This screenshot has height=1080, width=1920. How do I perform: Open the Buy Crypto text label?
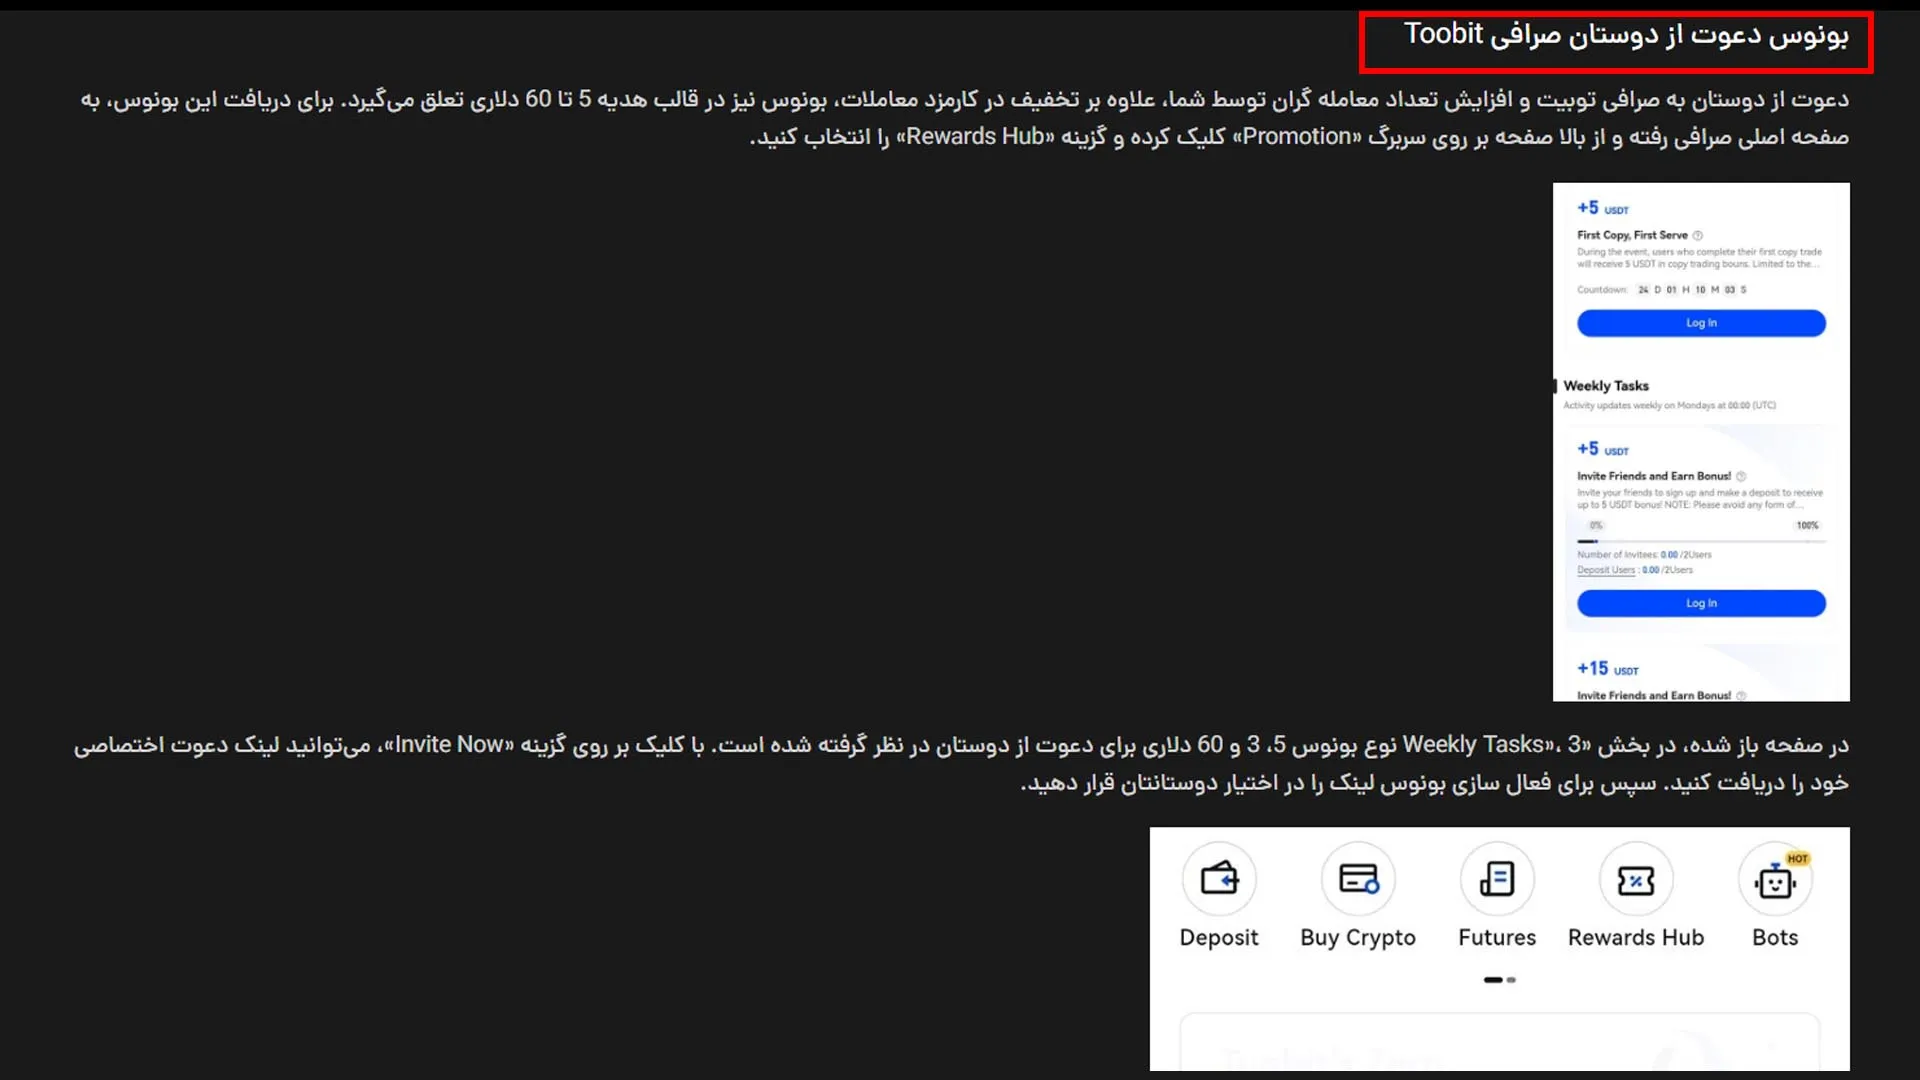click(x=1358, y=938)
